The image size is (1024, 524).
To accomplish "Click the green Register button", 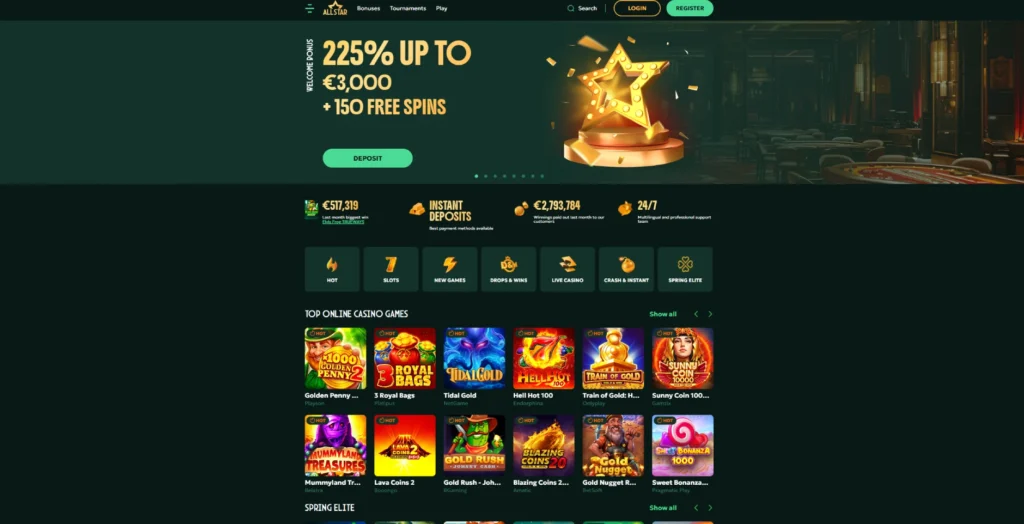I will pyautogui.click(x=690, y=8).
